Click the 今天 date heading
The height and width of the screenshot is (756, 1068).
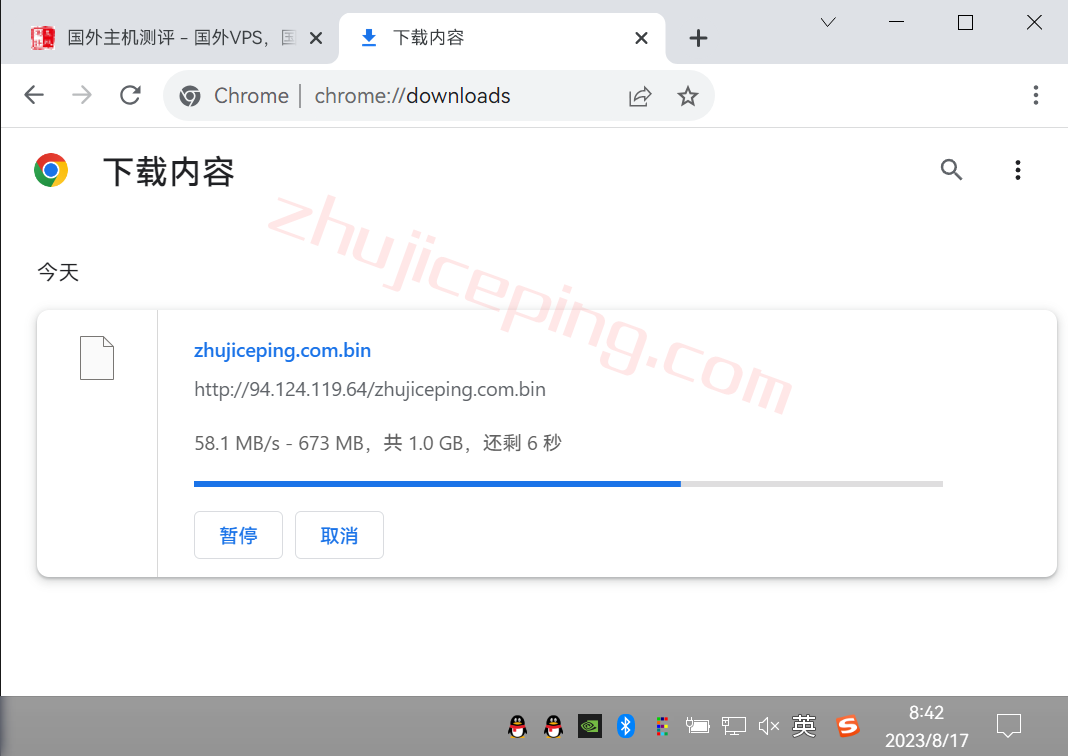point(58,272)
